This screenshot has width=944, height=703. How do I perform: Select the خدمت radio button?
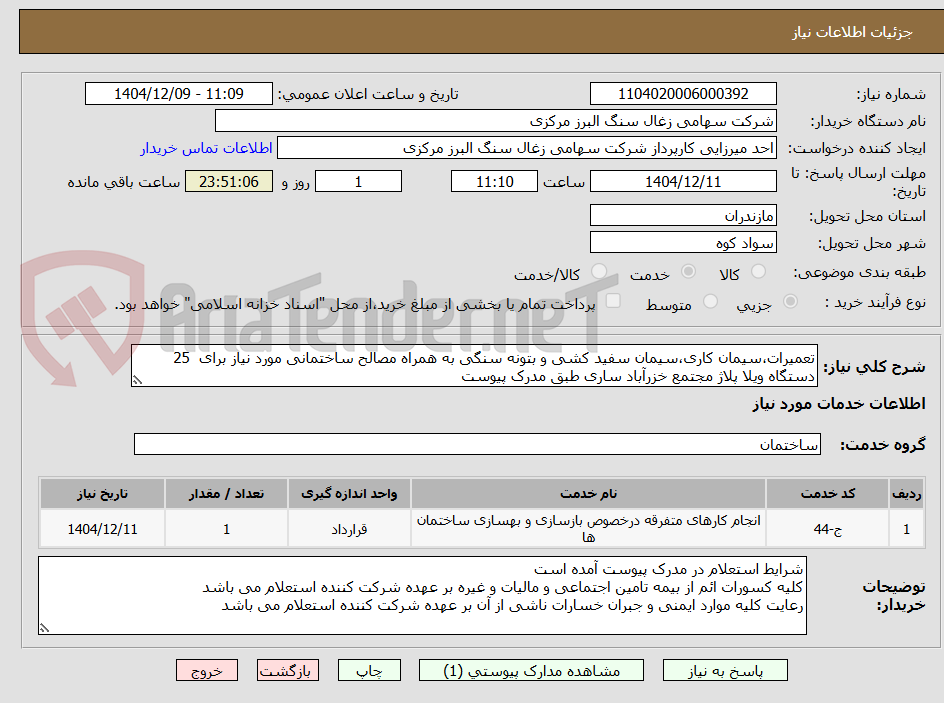688,272
